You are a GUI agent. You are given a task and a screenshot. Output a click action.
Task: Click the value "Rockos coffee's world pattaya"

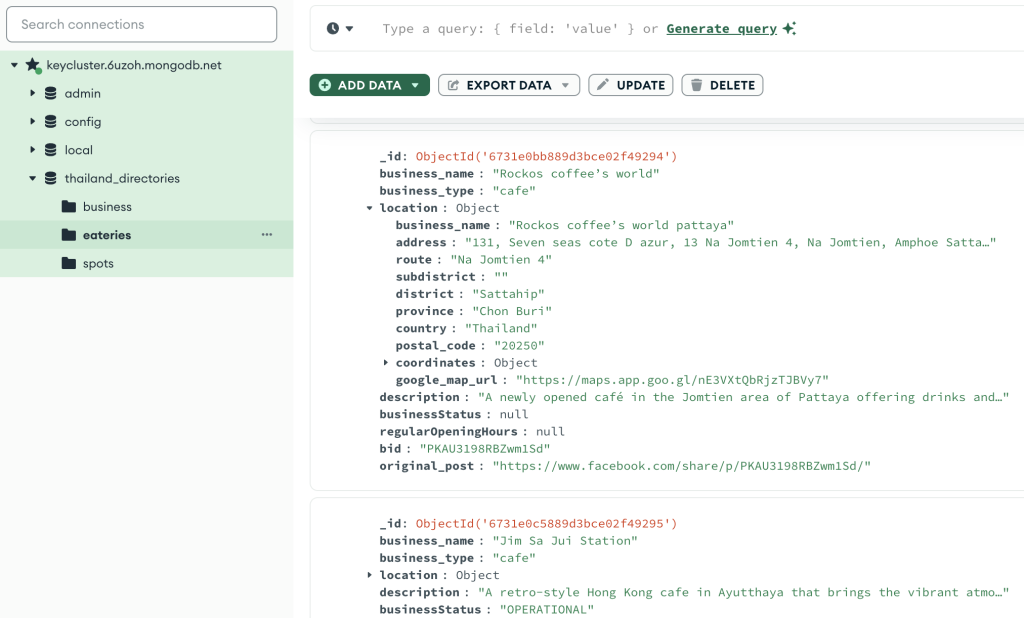pos(621,225)
